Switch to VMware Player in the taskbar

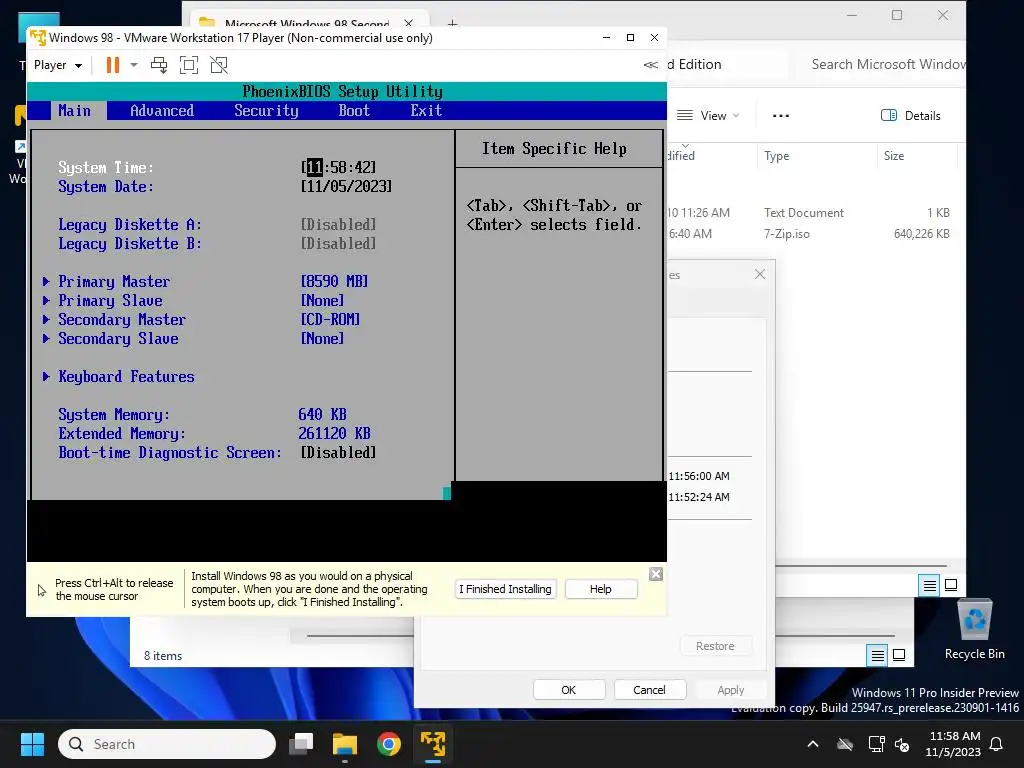(432, 744)
